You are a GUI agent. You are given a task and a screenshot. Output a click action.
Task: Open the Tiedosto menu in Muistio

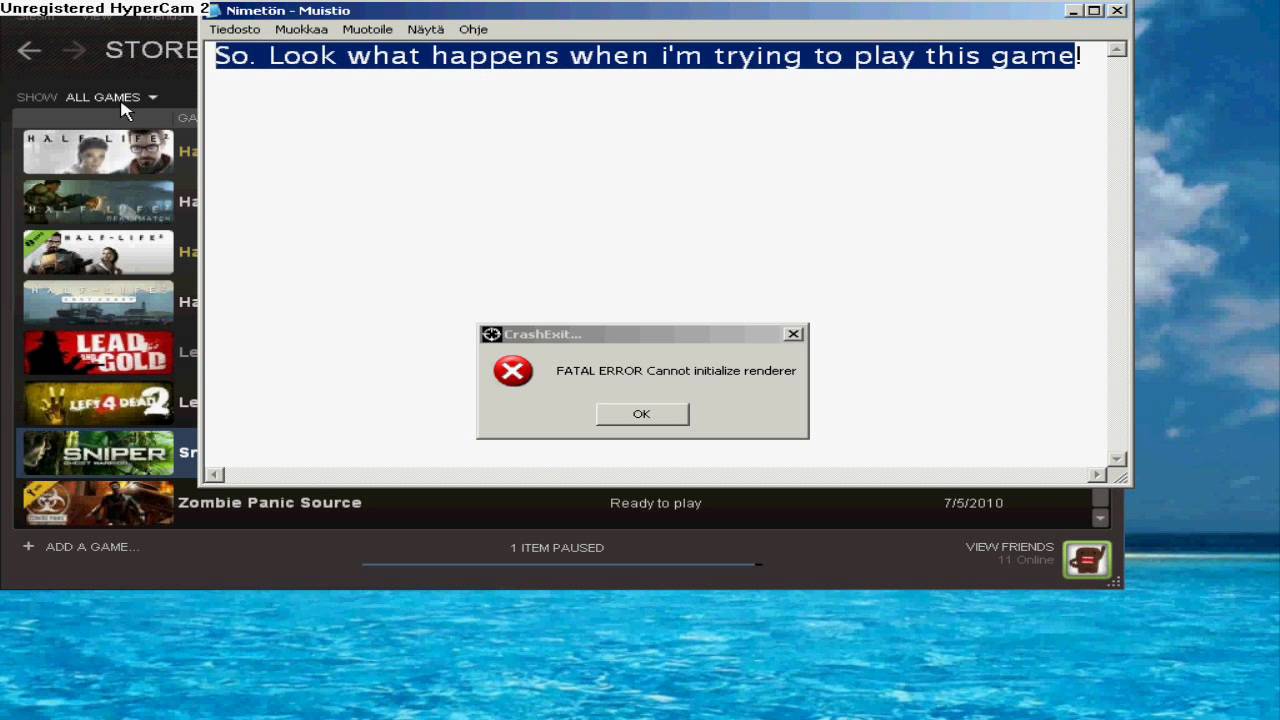[x=235, y=29]
